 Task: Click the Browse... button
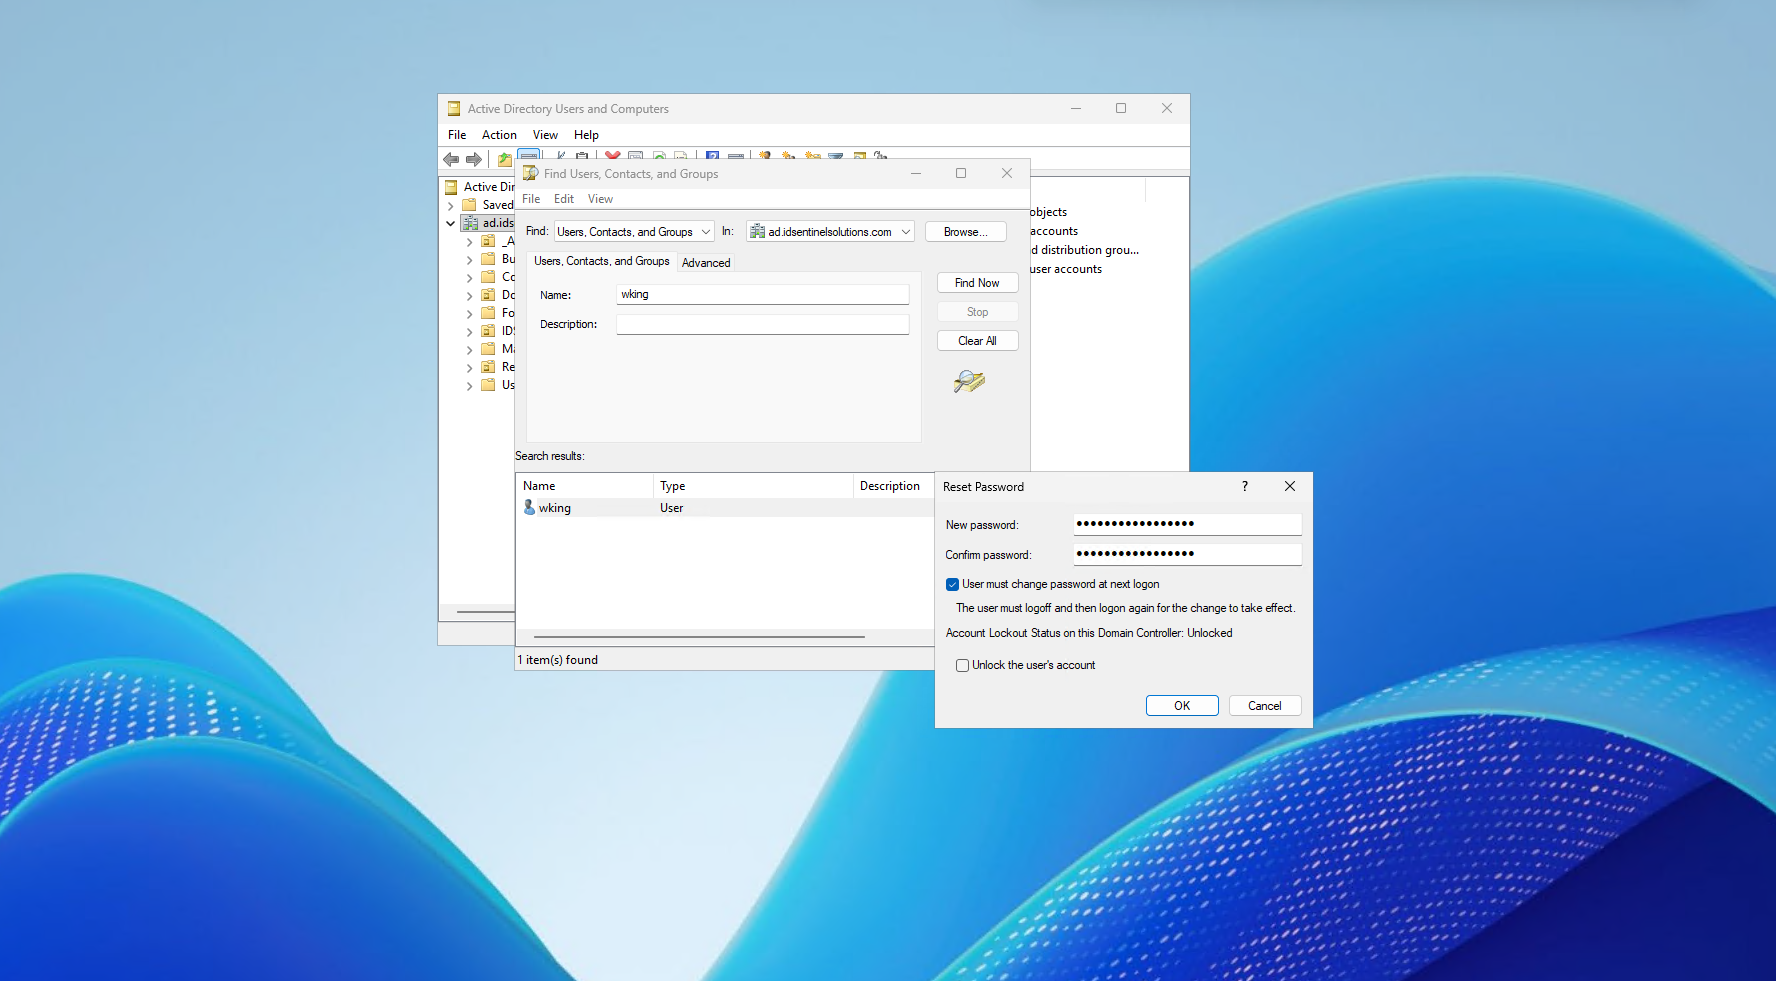pos(966,232)
